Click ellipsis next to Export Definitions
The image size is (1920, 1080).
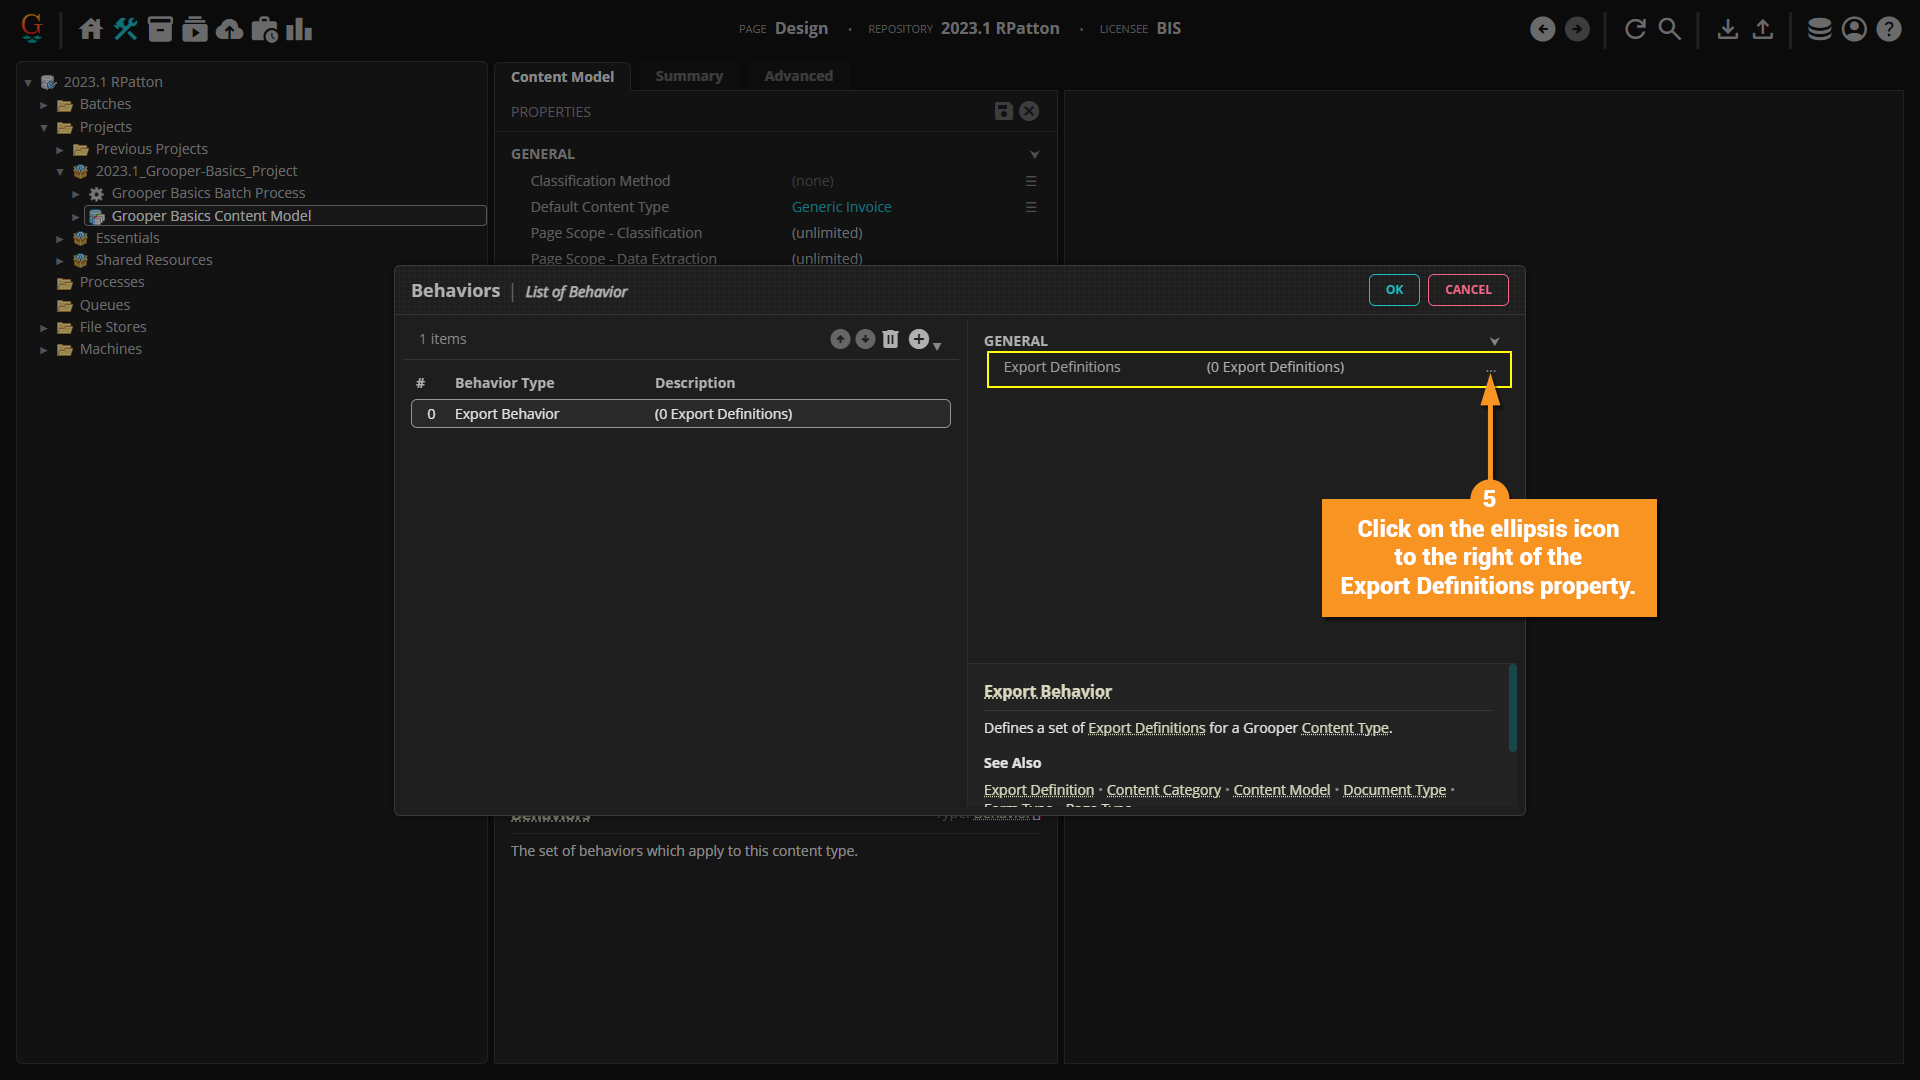pyautogui.click(x=1491, y=370)
